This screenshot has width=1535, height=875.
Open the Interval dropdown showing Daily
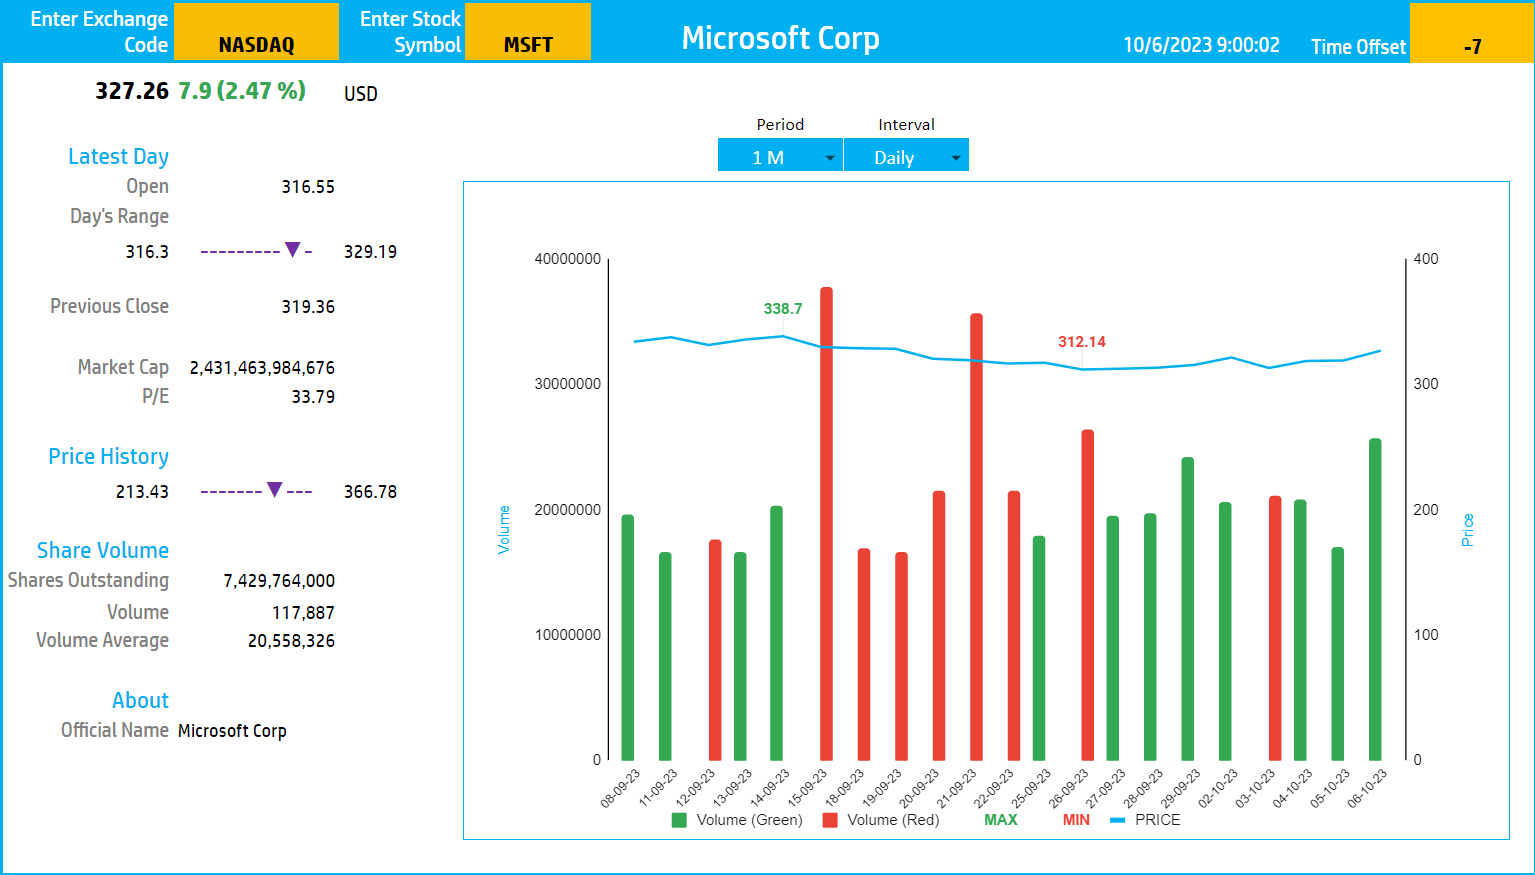click(906, 156)
